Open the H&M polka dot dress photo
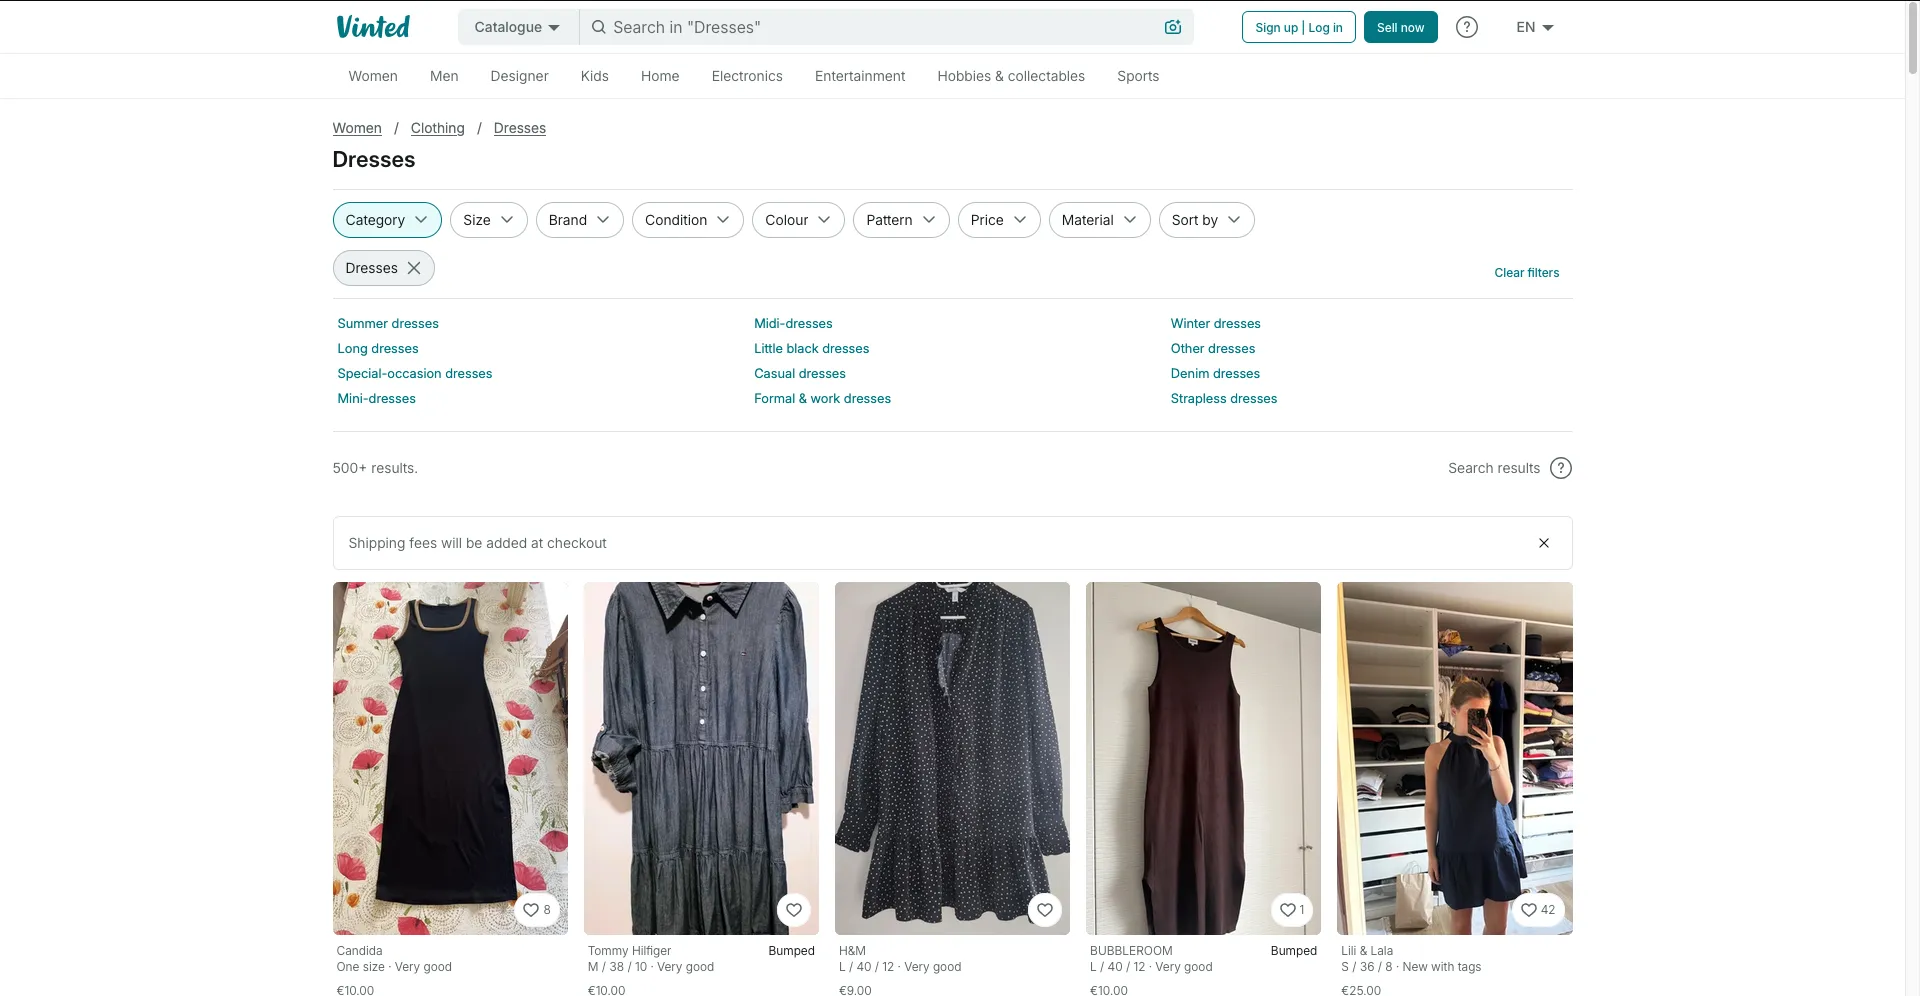This screenshot has width=1920, height=996. [952, 758]
